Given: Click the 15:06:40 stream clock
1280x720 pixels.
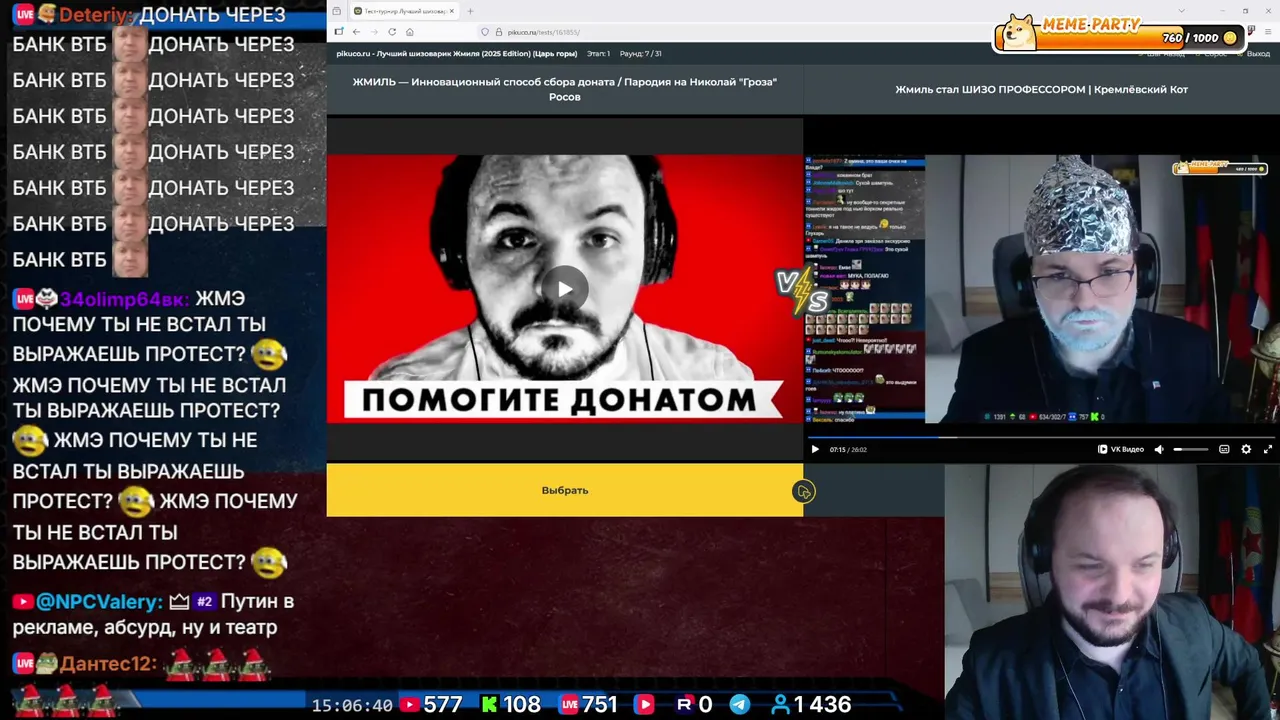Looking at the screenshot, I should click(352, 705).
